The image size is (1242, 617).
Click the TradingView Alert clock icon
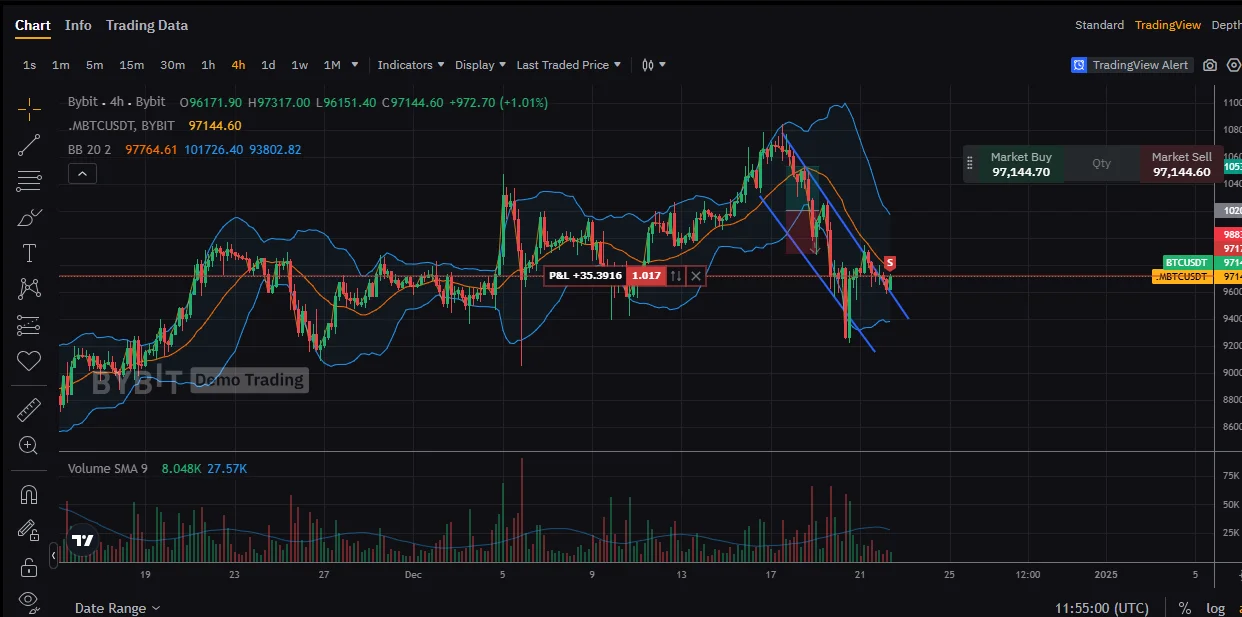pos(1079,65)
